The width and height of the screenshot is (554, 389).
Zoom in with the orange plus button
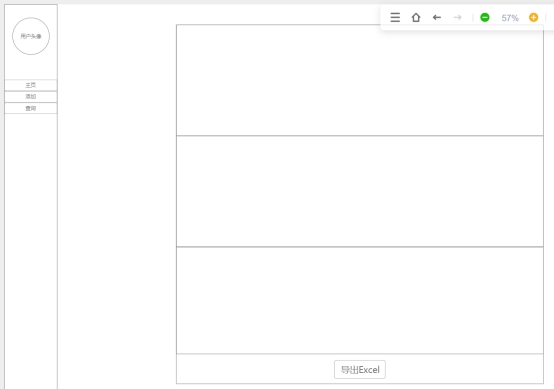coord(534,17)
